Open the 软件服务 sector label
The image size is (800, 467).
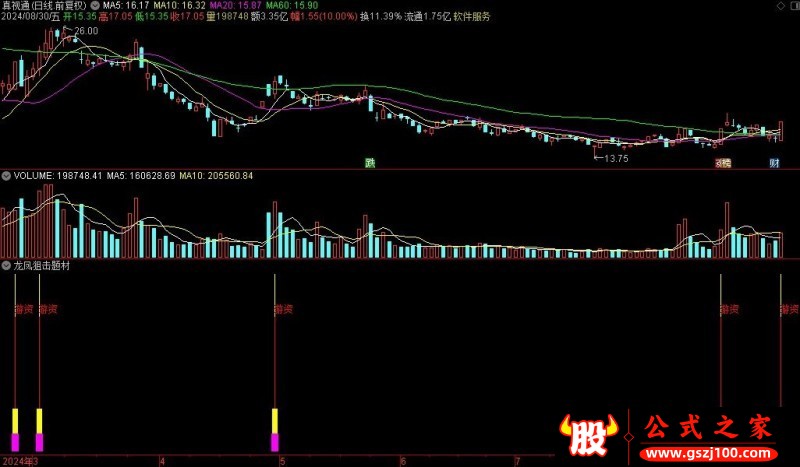click(471, 16)
